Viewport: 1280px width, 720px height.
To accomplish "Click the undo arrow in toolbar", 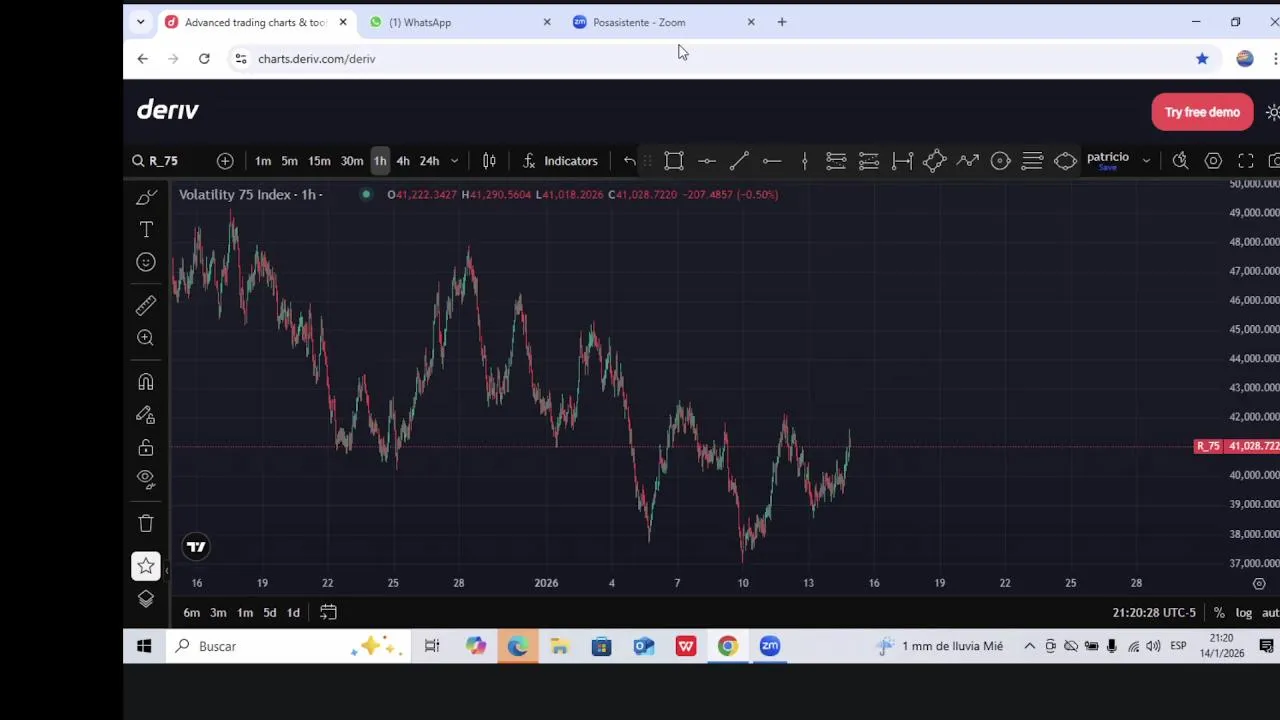I will click(629, 161).
